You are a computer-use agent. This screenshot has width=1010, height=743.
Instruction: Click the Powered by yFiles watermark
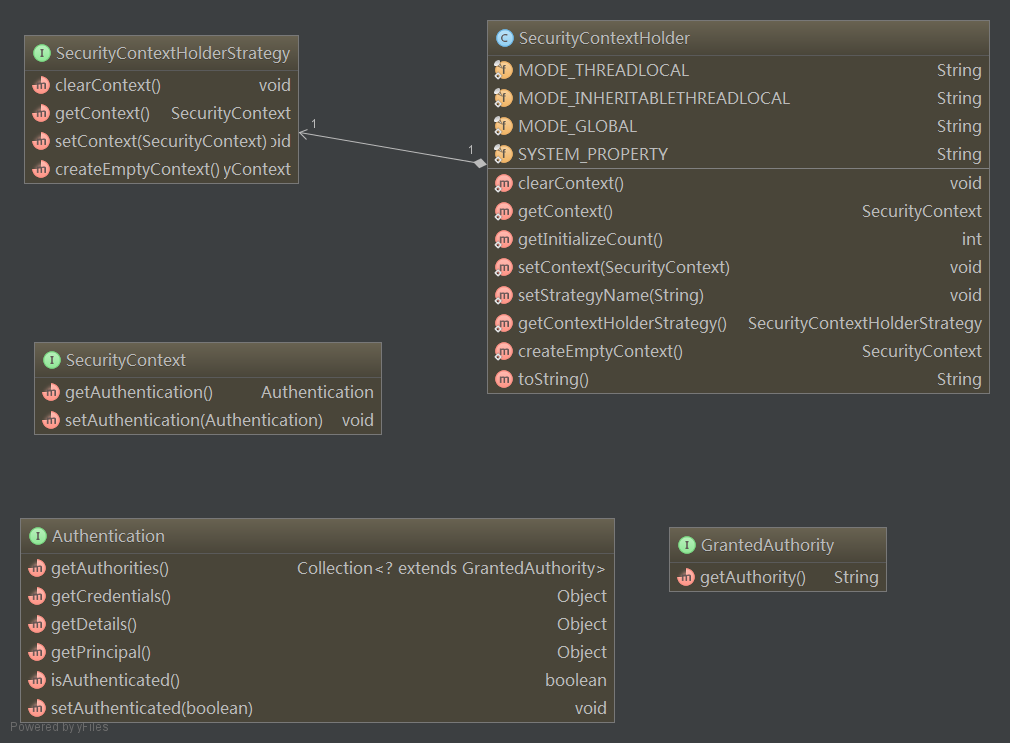[x=59, y=727]
